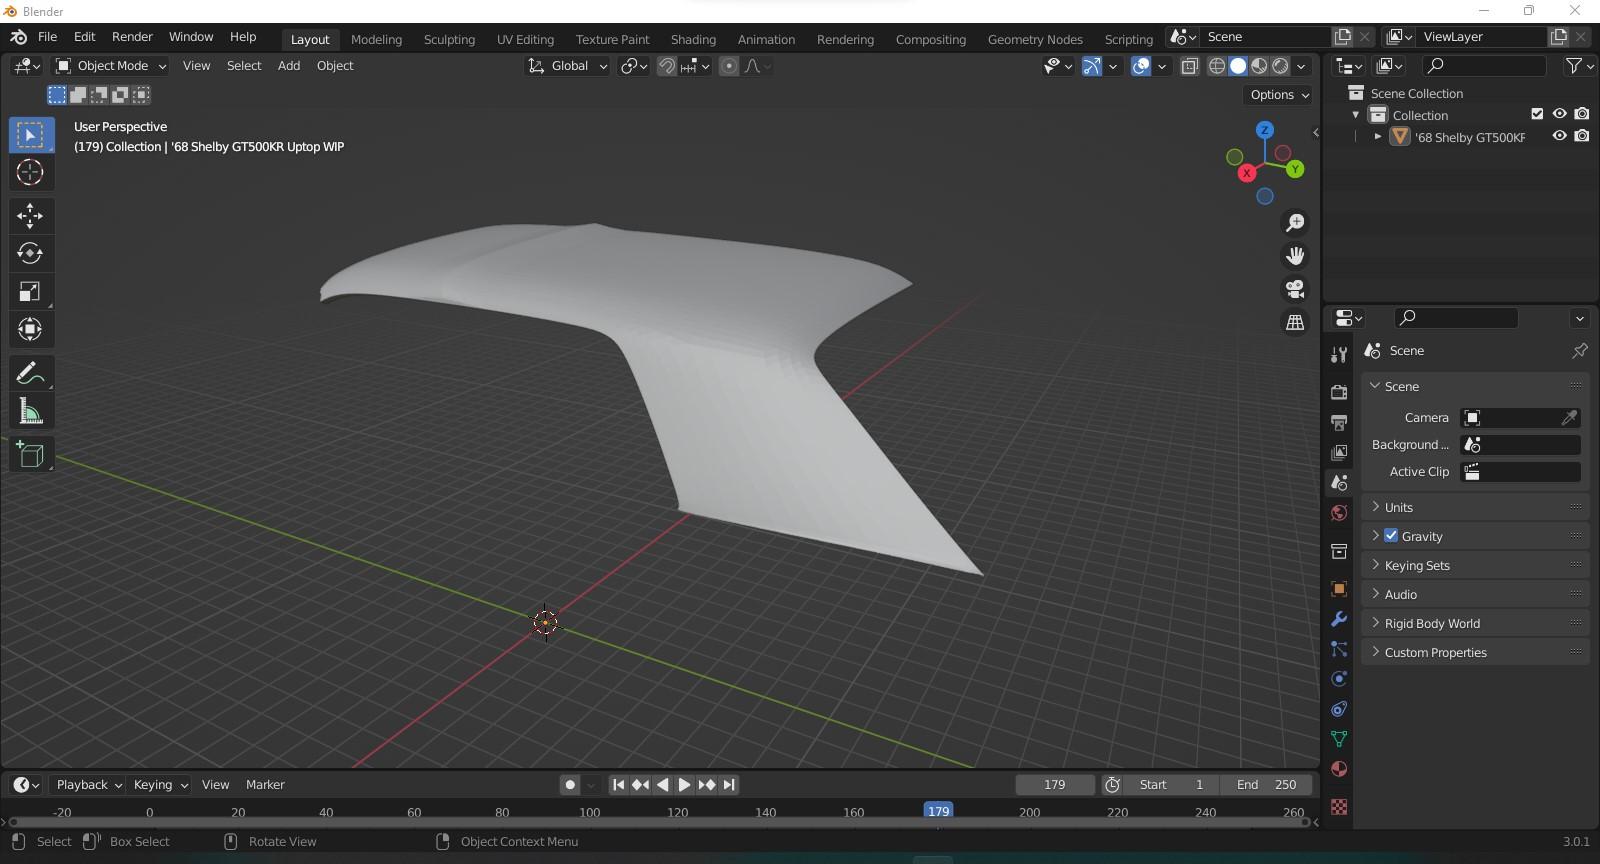Viewport: 1600px width, 864px height.
Task: Open the World properties tab
Action: [1339, 513]
